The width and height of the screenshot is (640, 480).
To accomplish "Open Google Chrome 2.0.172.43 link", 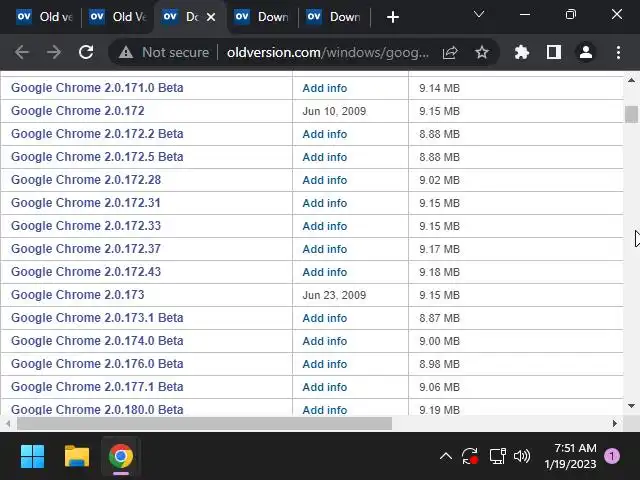I will 86,271.
